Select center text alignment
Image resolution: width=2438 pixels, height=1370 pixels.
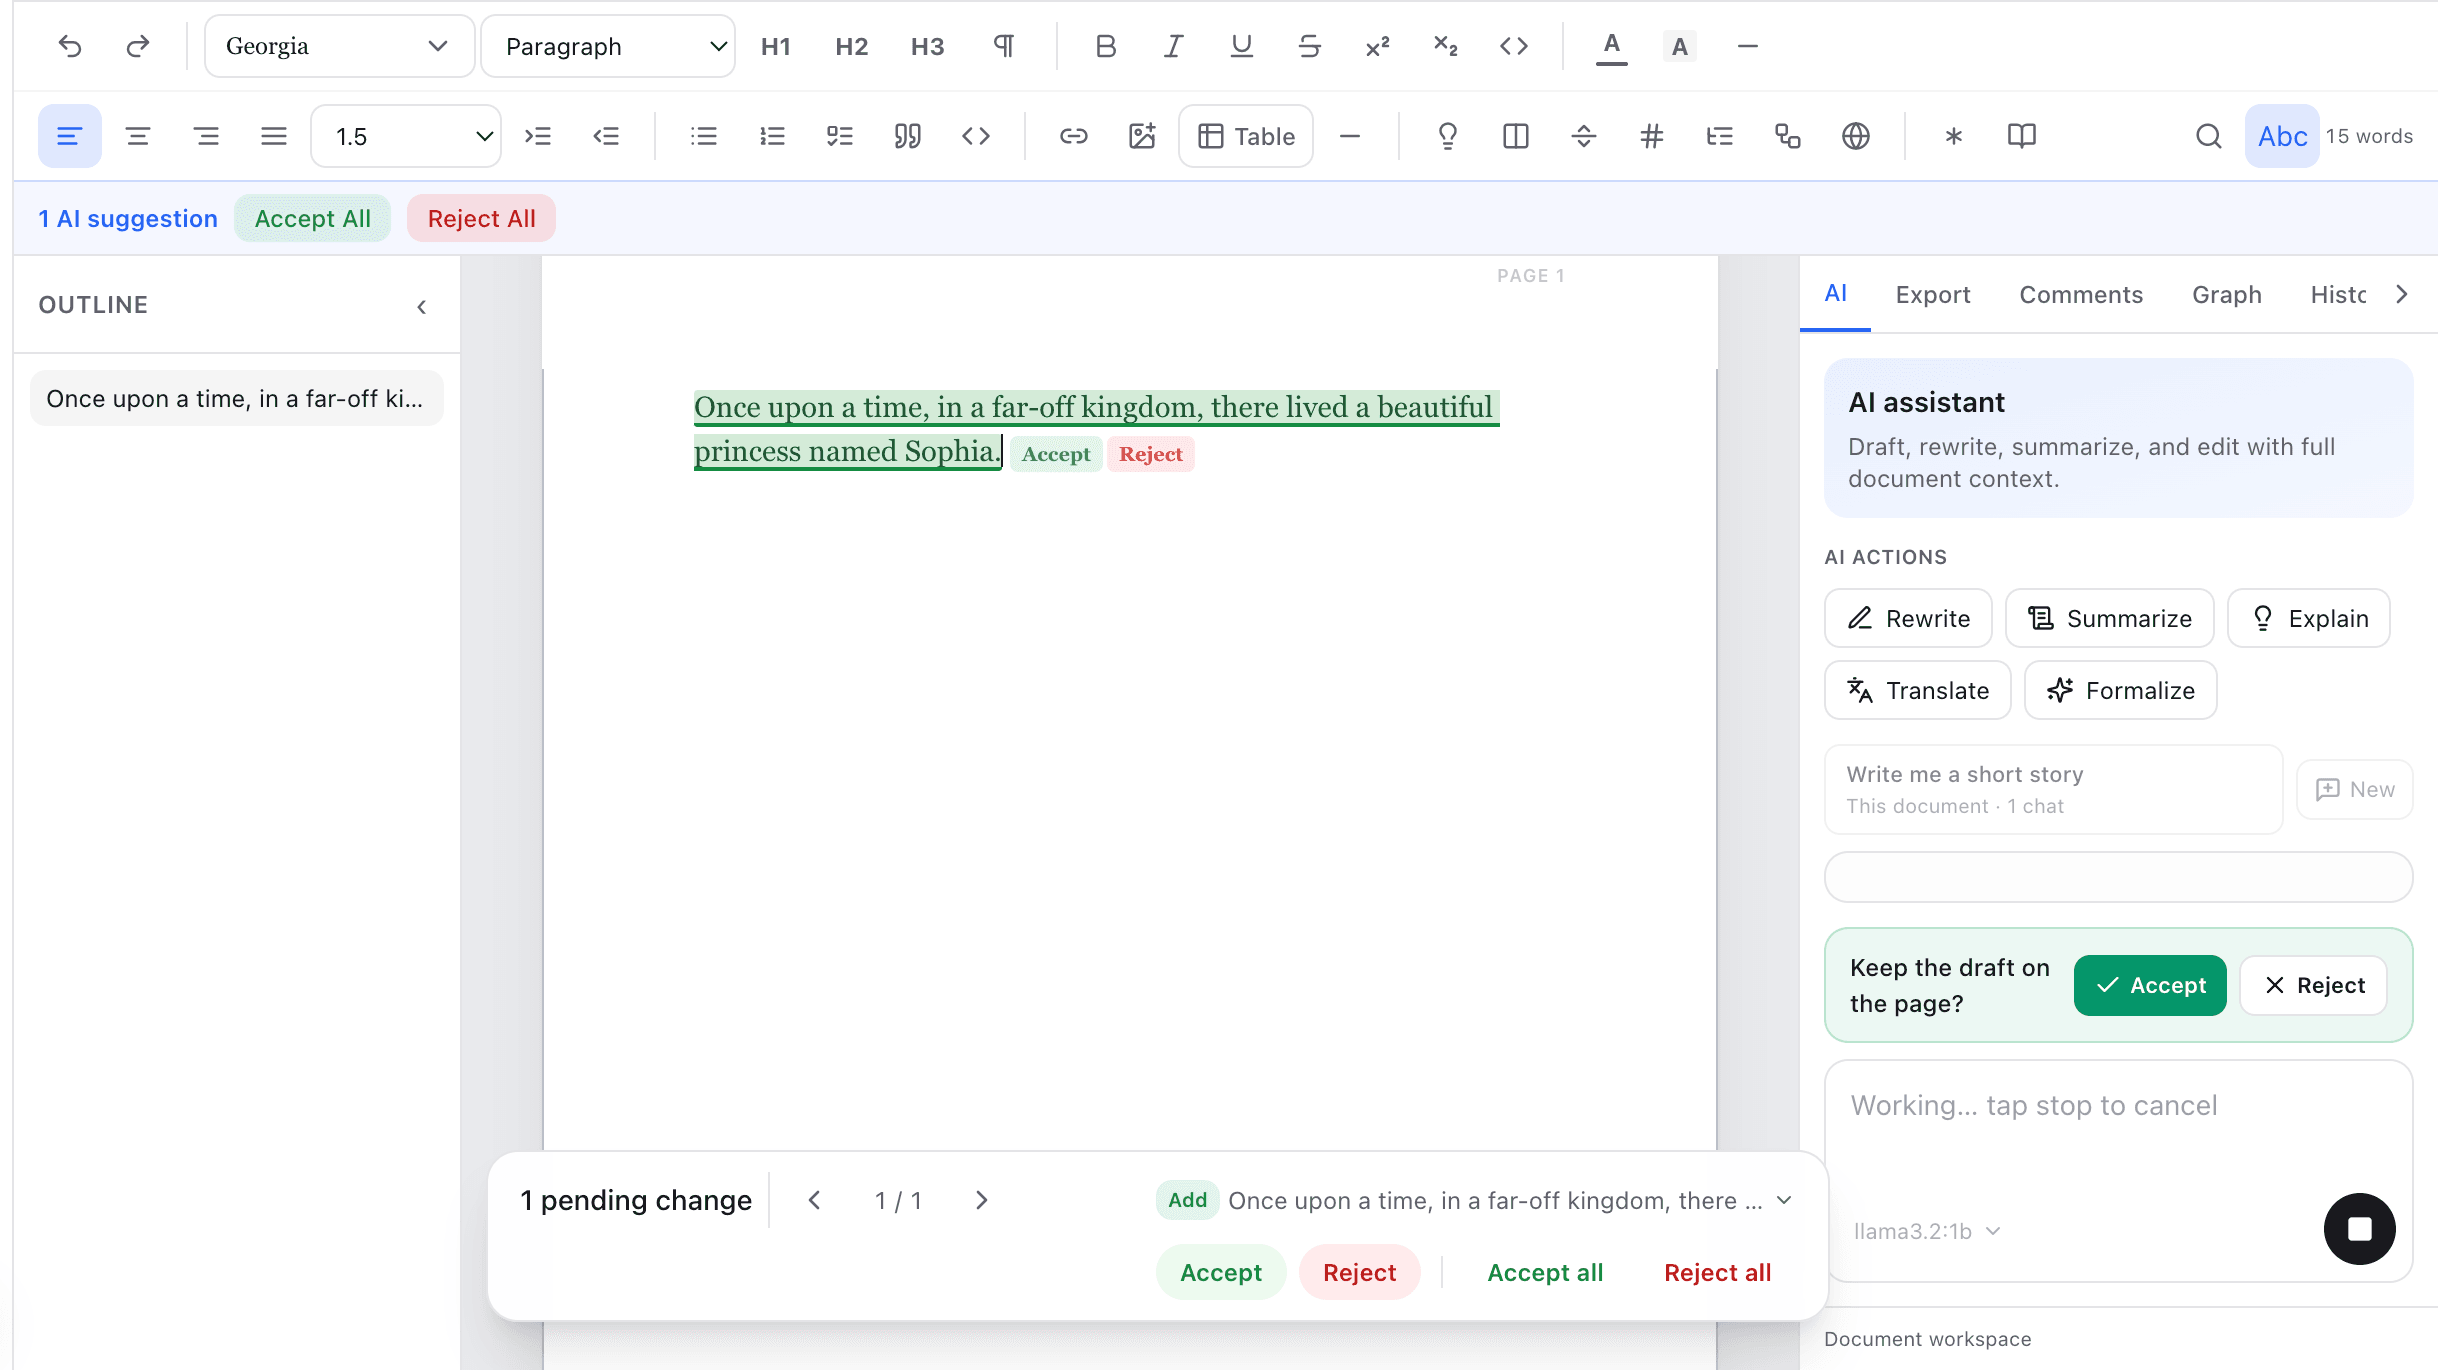138,136
